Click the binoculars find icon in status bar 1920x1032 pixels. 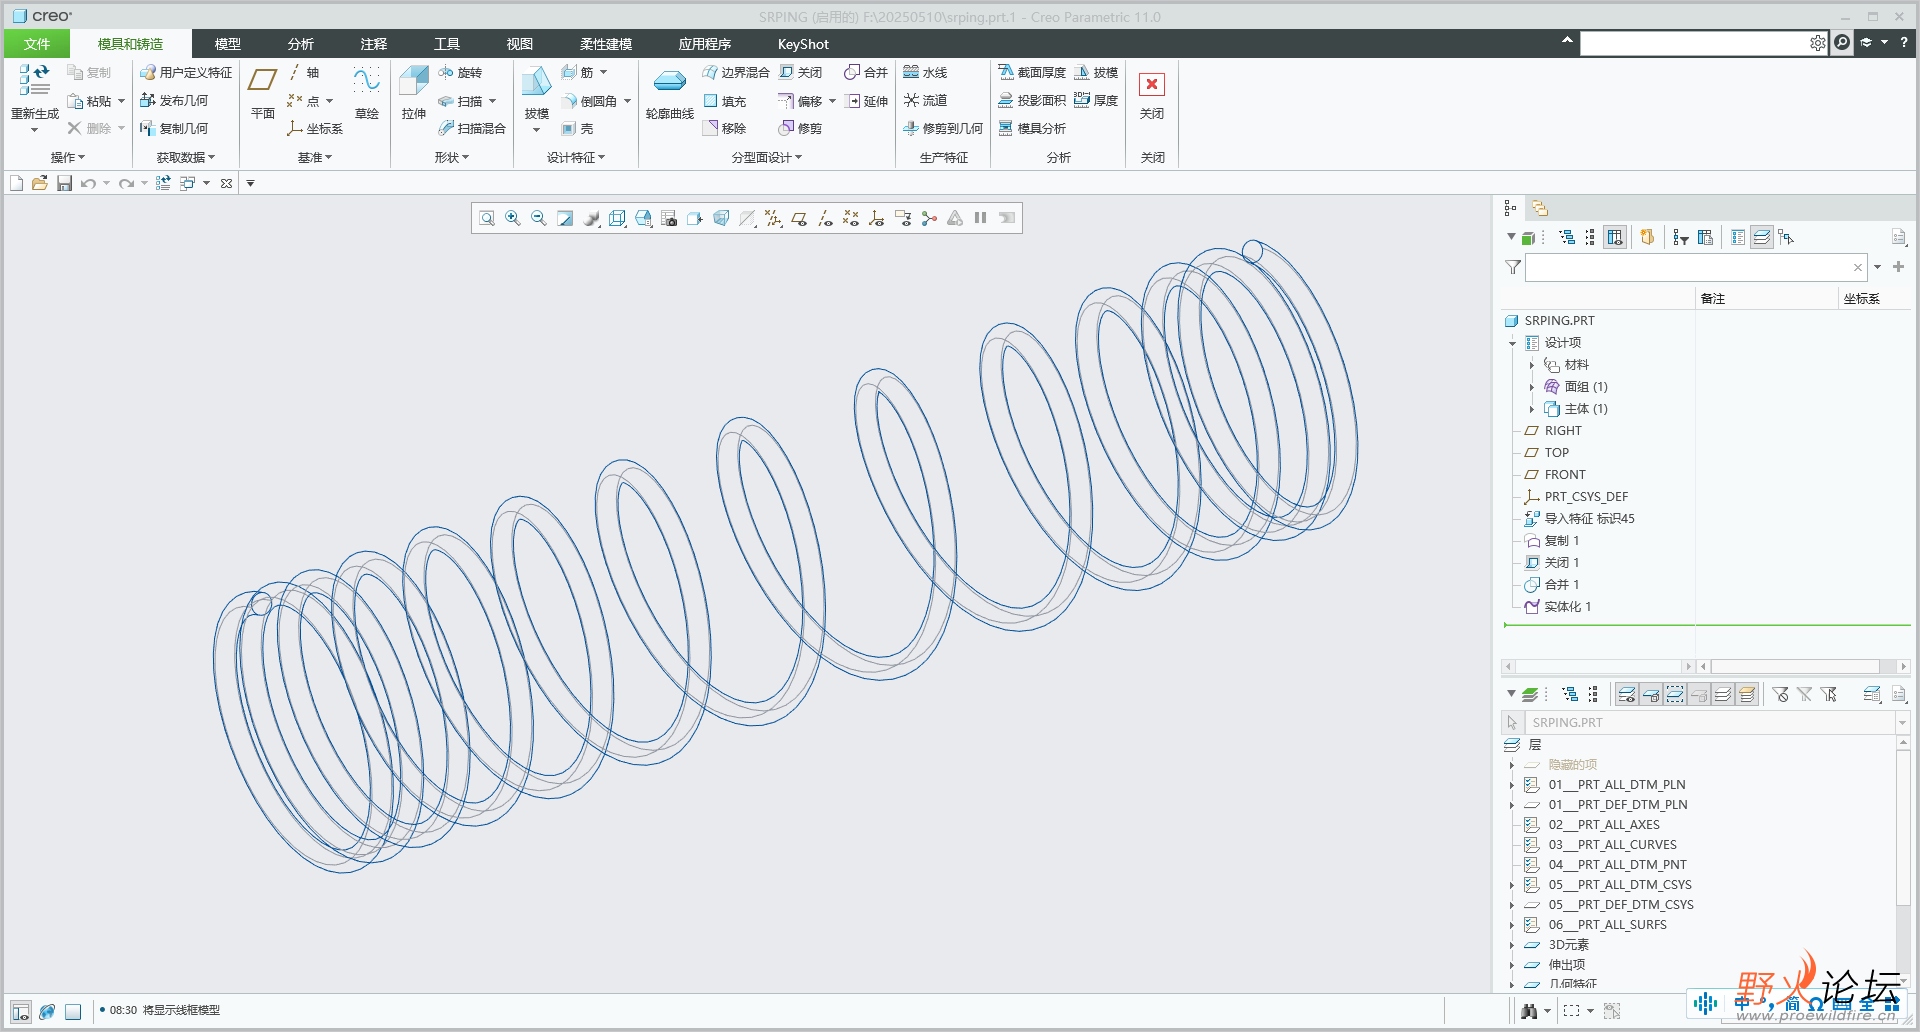tap(1529, 1011)
